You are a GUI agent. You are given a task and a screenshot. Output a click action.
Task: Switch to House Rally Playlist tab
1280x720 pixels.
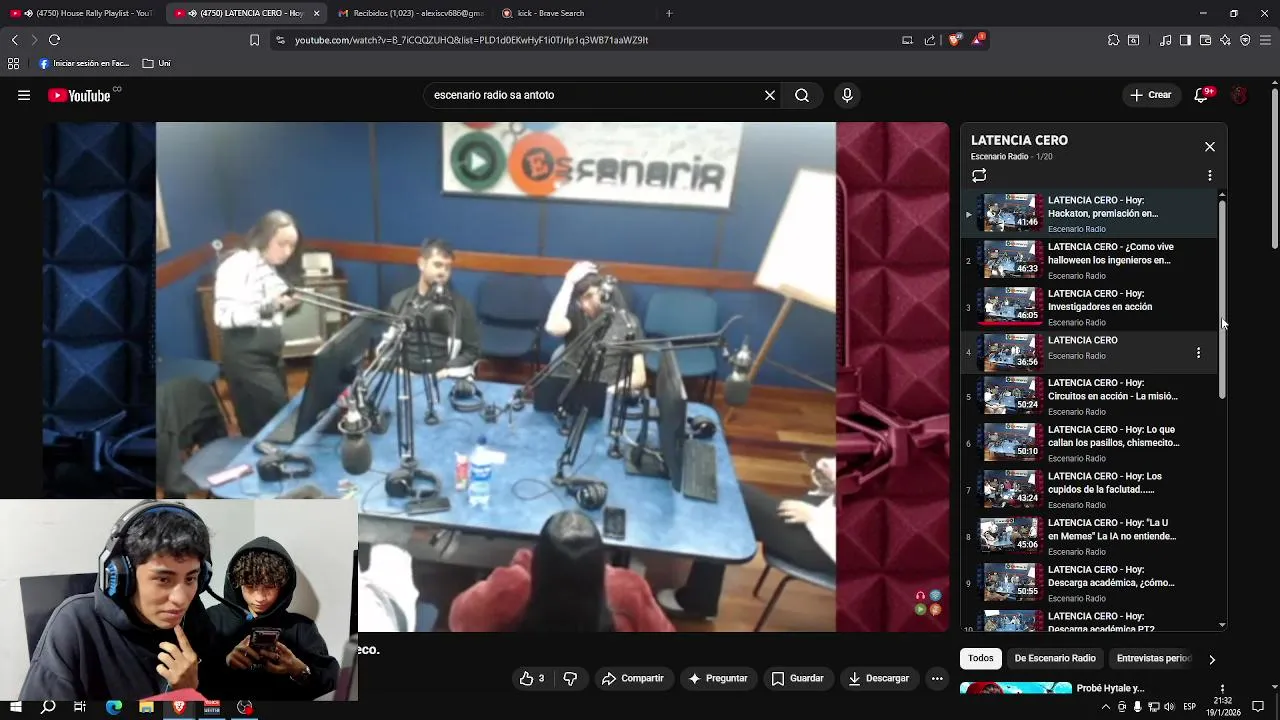[80, 13]
